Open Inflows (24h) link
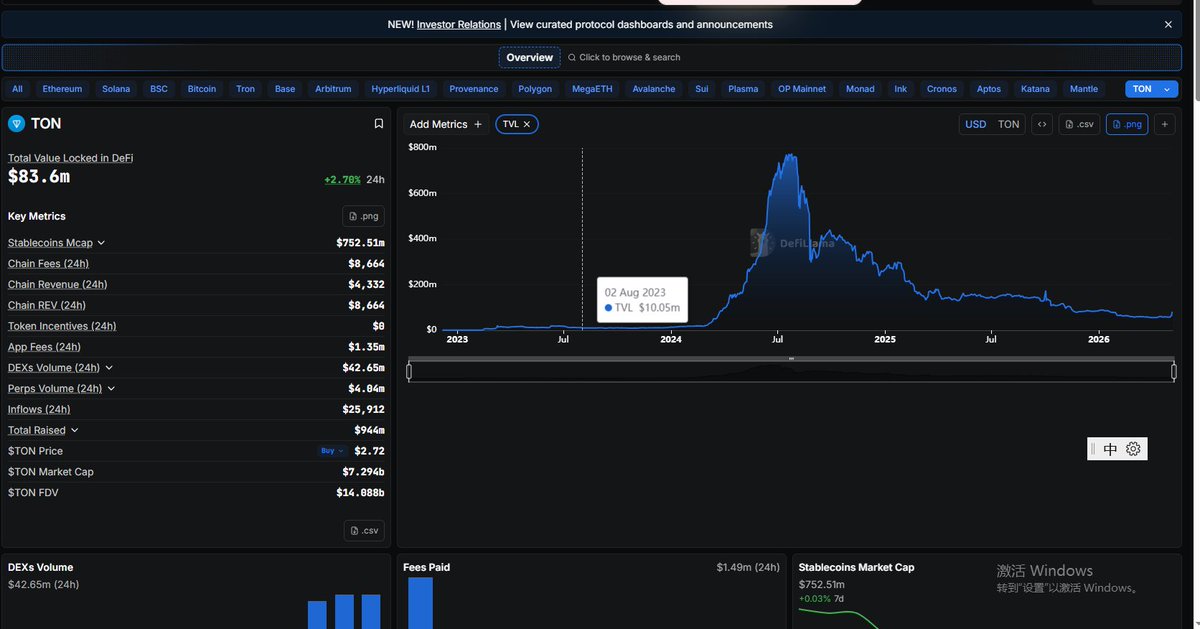 (39, 409)
